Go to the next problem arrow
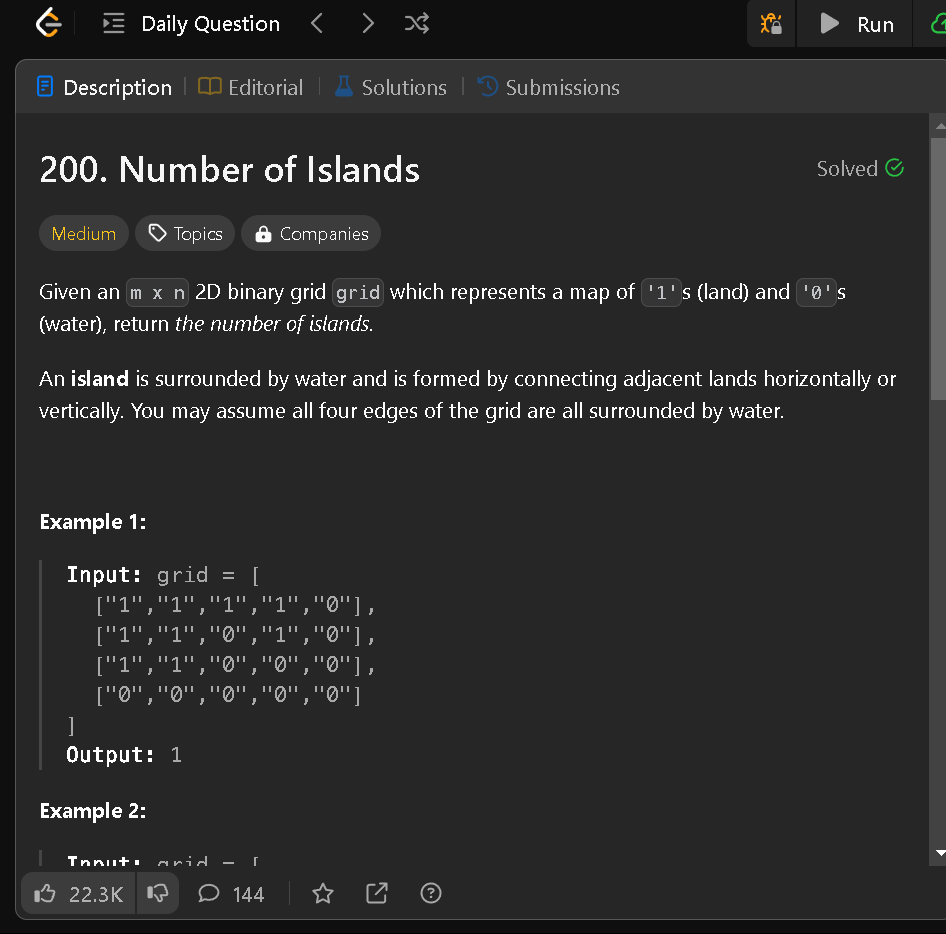The image size is (946, 934). 366,23
